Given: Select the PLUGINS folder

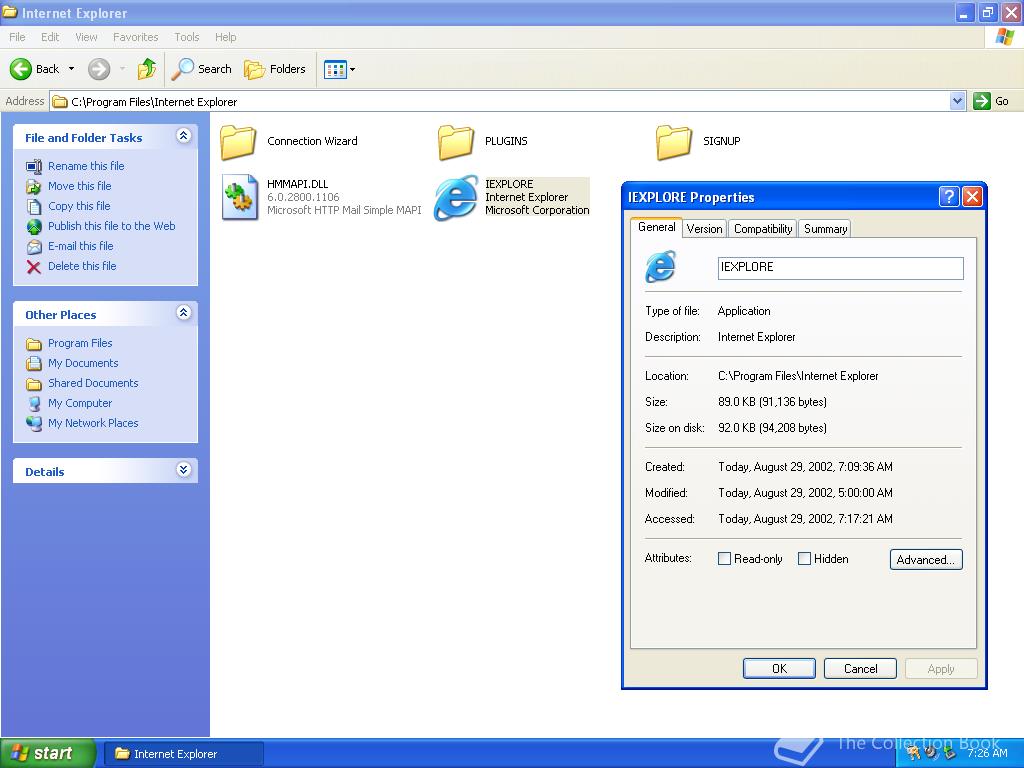Looking at the screenshot, I should [x=456, y=141].
